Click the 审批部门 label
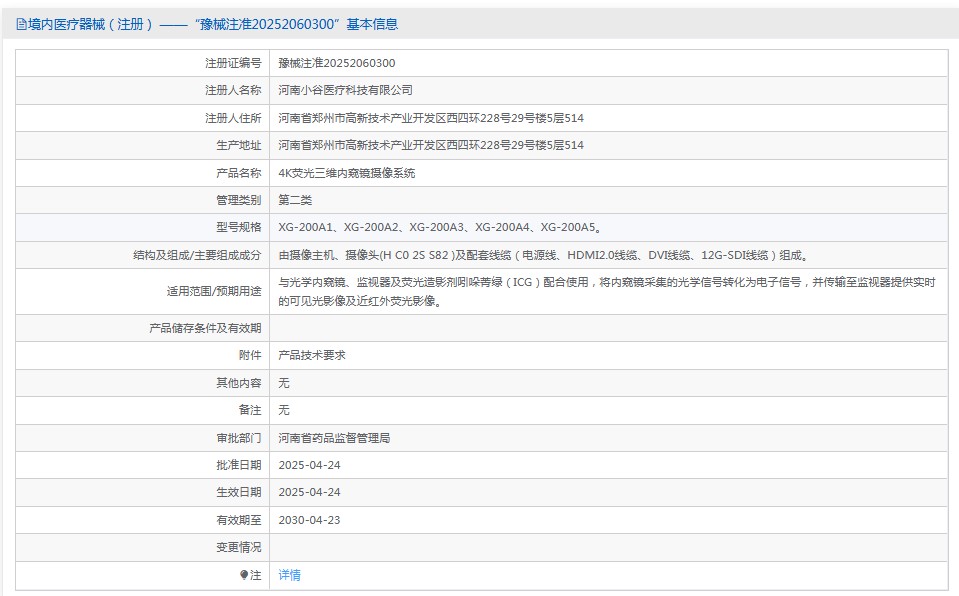 [239, 438]
